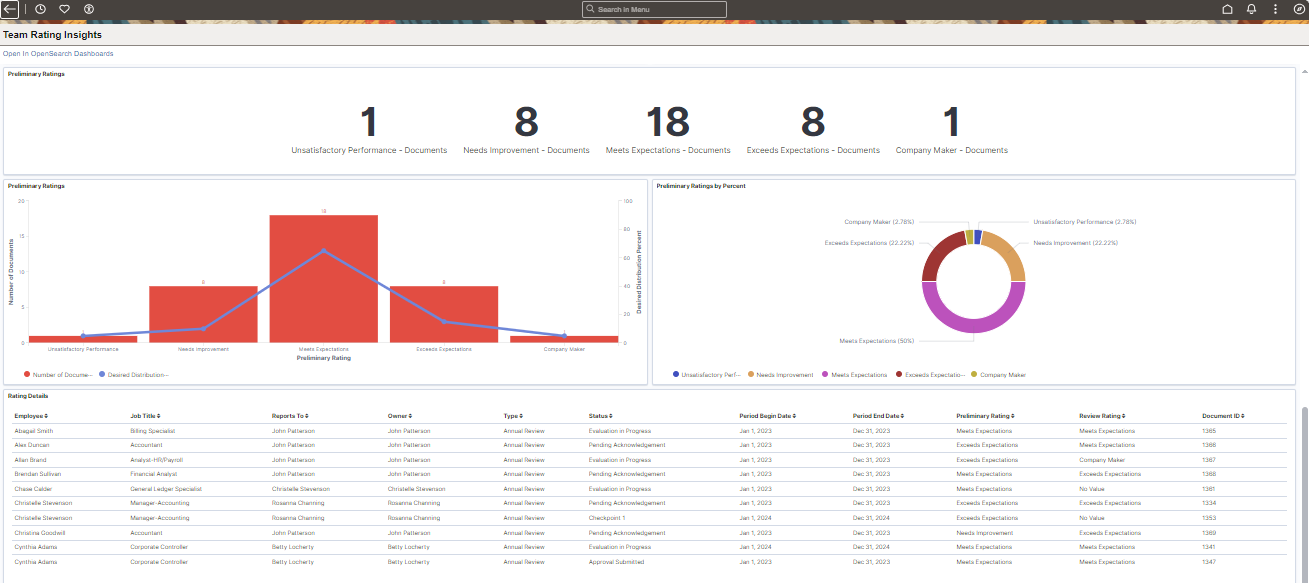The width and height of the screenshot is (1309, 583).
Task: Open Favorites with the heart icon
Action: [63, 8]
